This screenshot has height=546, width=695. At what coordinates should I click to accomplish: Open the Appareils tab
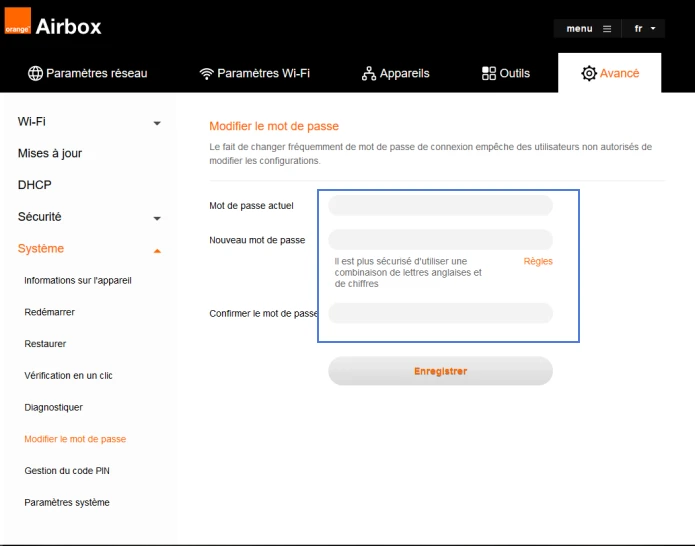click(x=396, y=73)
